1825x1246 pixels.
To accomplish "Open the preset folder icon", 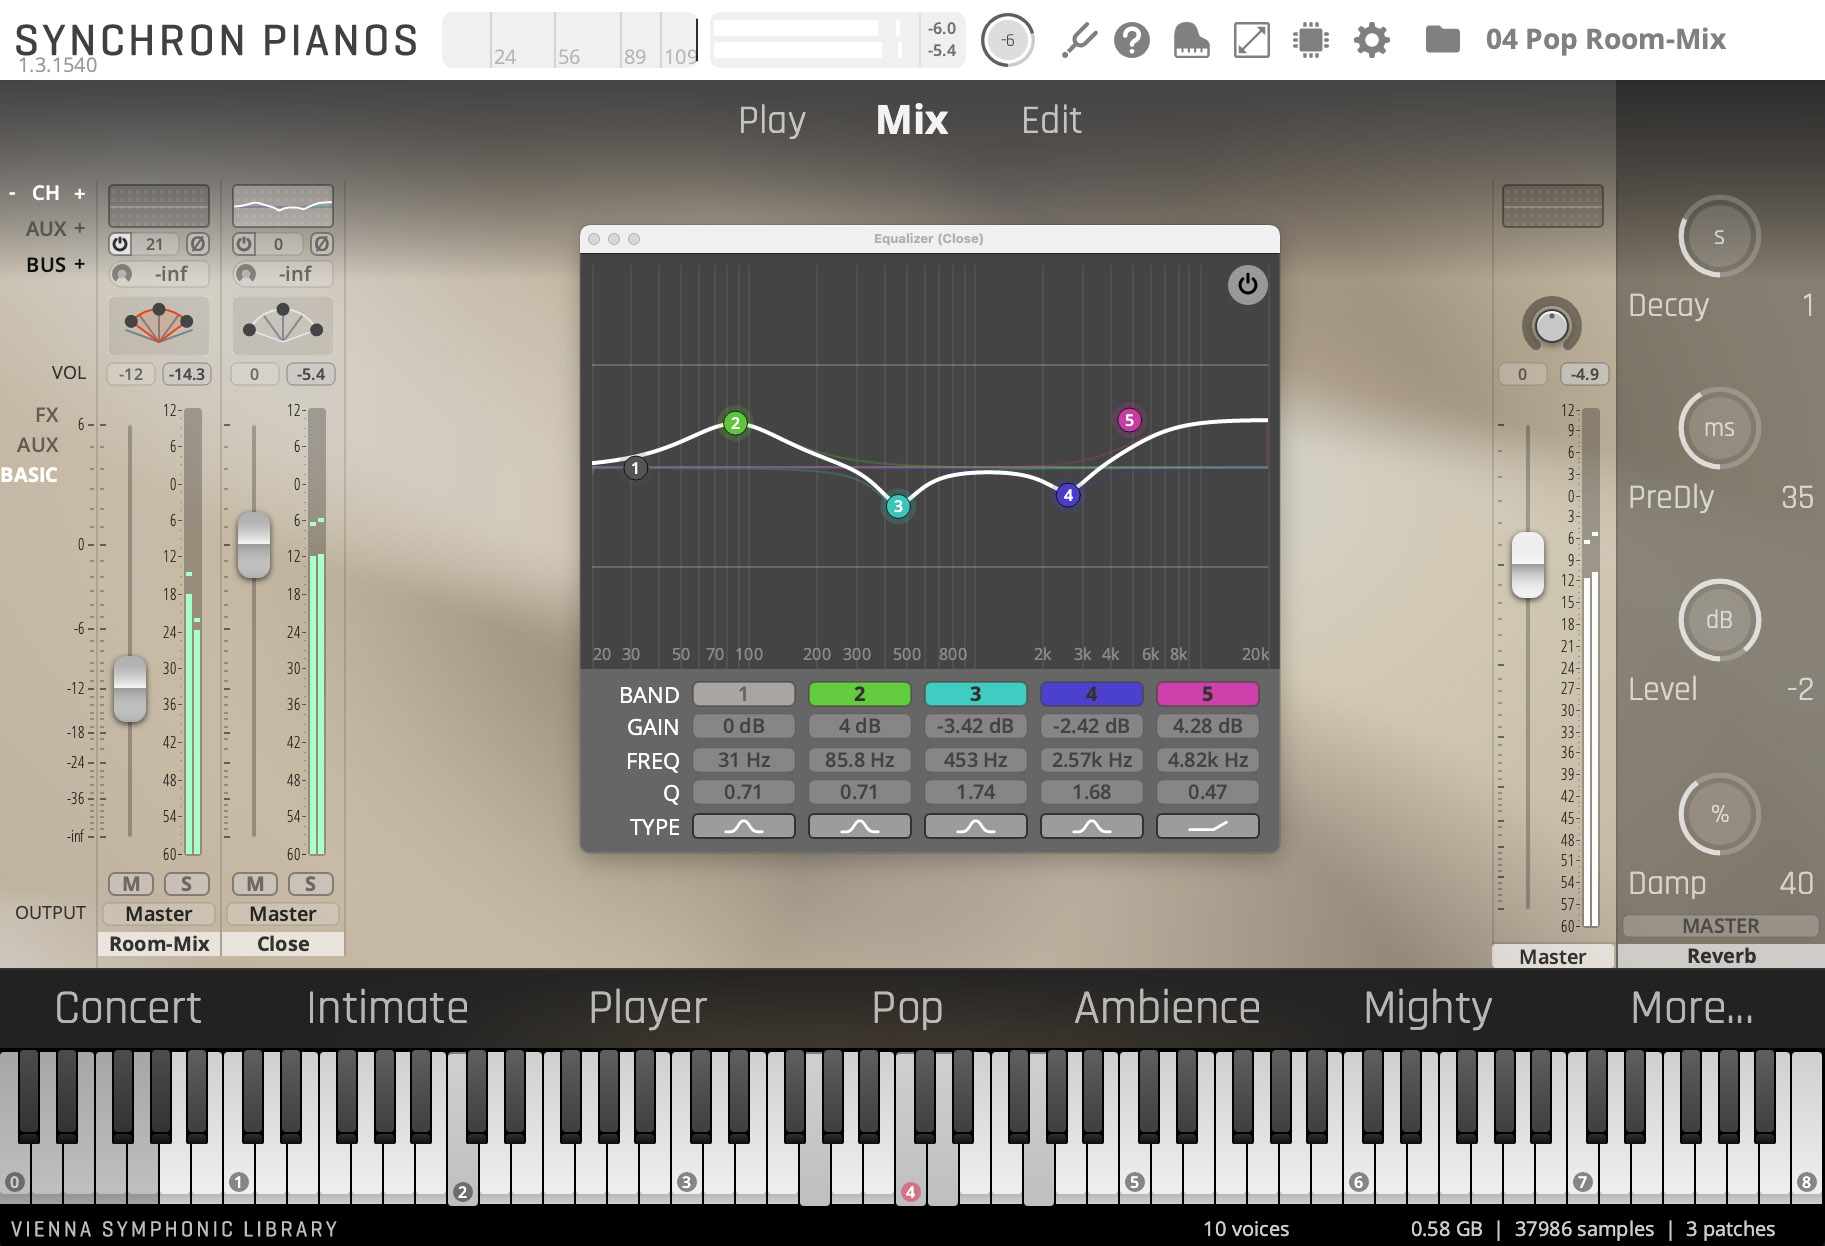I will 1442,40.
